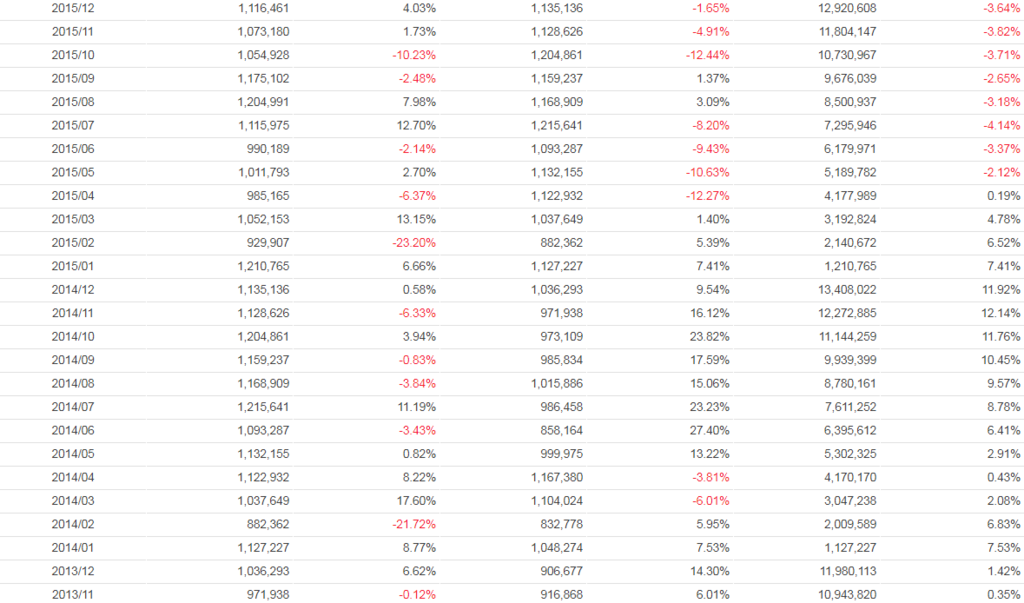Select -23.20% in the 2015/02 row
Screen dimensions: 1024x603
click(x=414, y=242)
